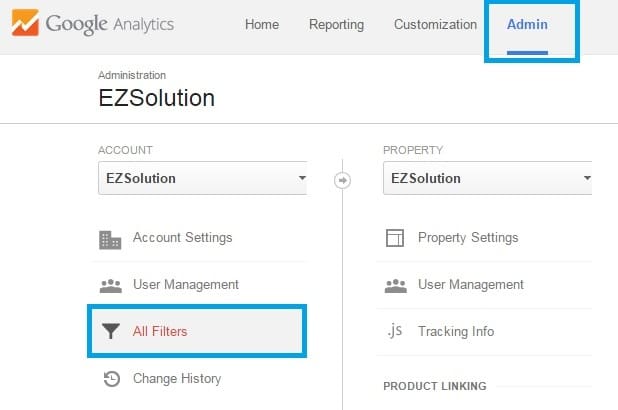The image size is (618, 410).
Task: Click the property User Management people icon
Action: [395, 286]
